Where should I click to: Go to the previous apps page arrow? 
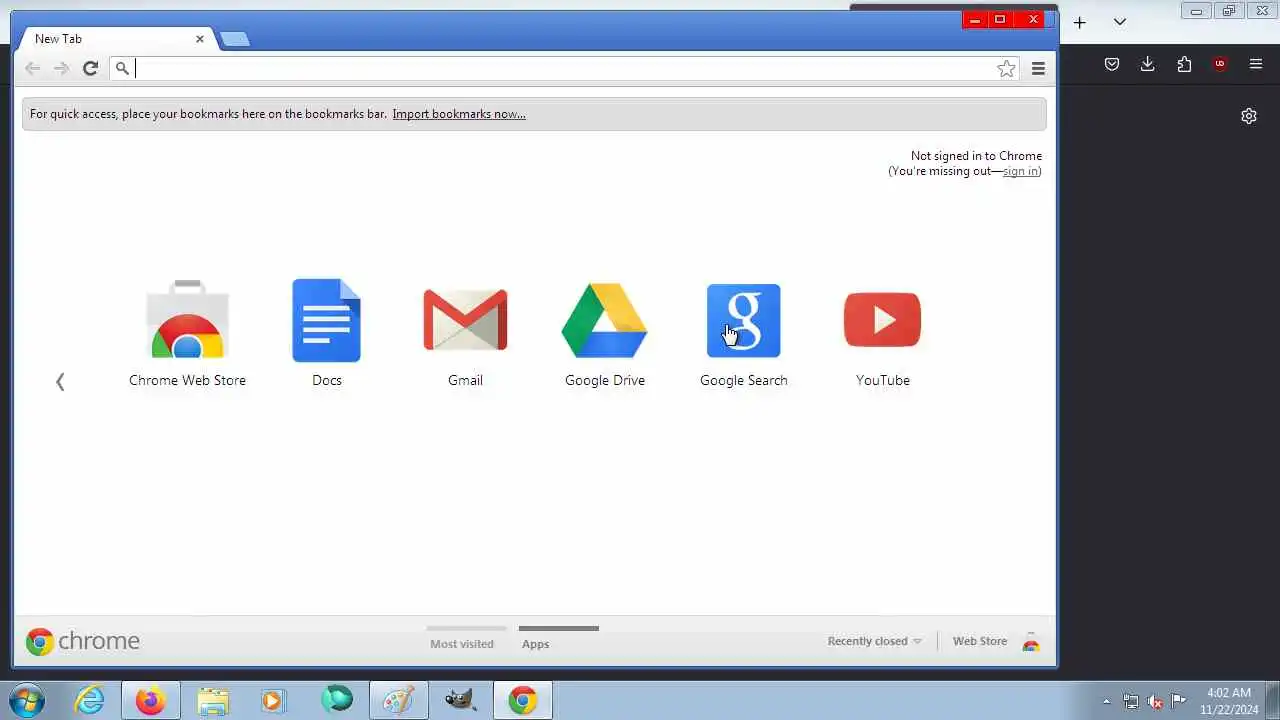point(60,381)
